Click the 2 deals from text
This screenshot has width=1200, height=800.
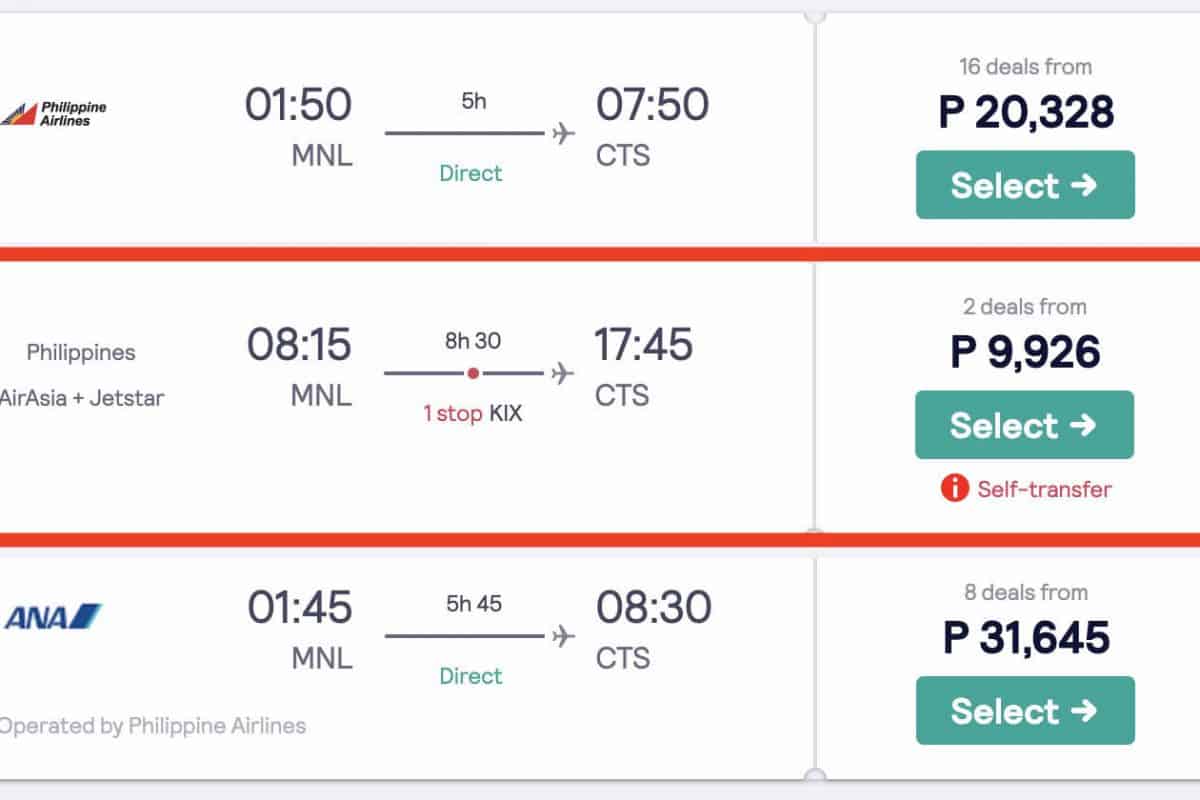[1025, 307]
